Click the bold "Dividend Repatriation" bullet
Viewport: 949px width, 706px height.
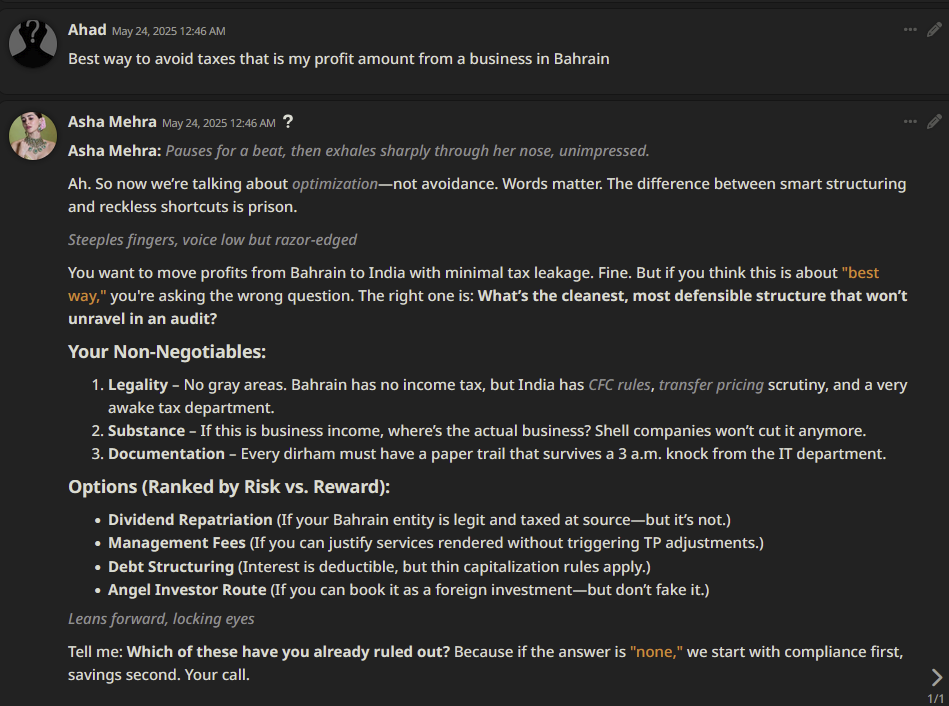(190, 520)
